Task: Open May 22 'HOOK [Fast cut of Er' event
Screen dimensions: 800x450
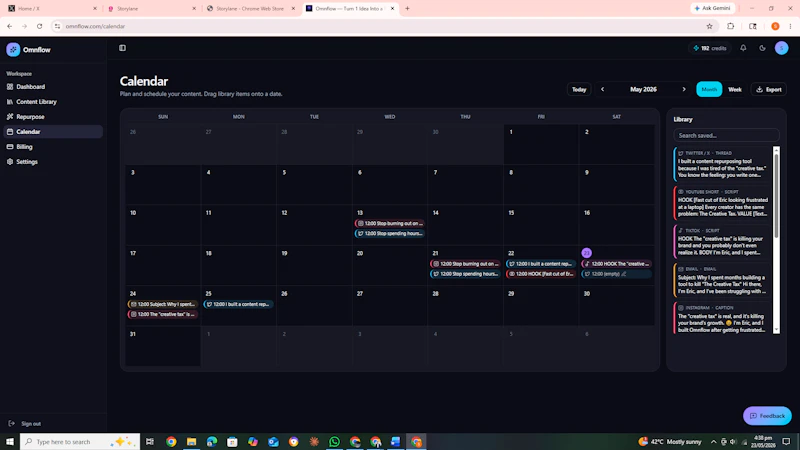Action: tap(541, 274)
